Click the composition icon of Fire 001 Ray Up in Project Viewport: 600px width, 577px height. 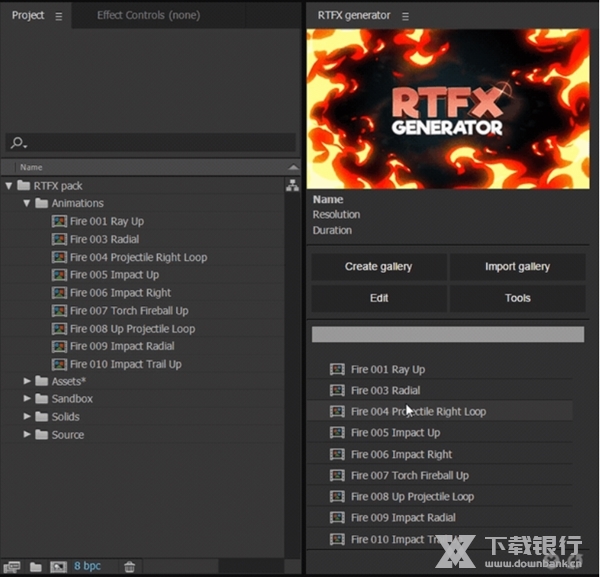pyautogui.click(x=59, y=221)
